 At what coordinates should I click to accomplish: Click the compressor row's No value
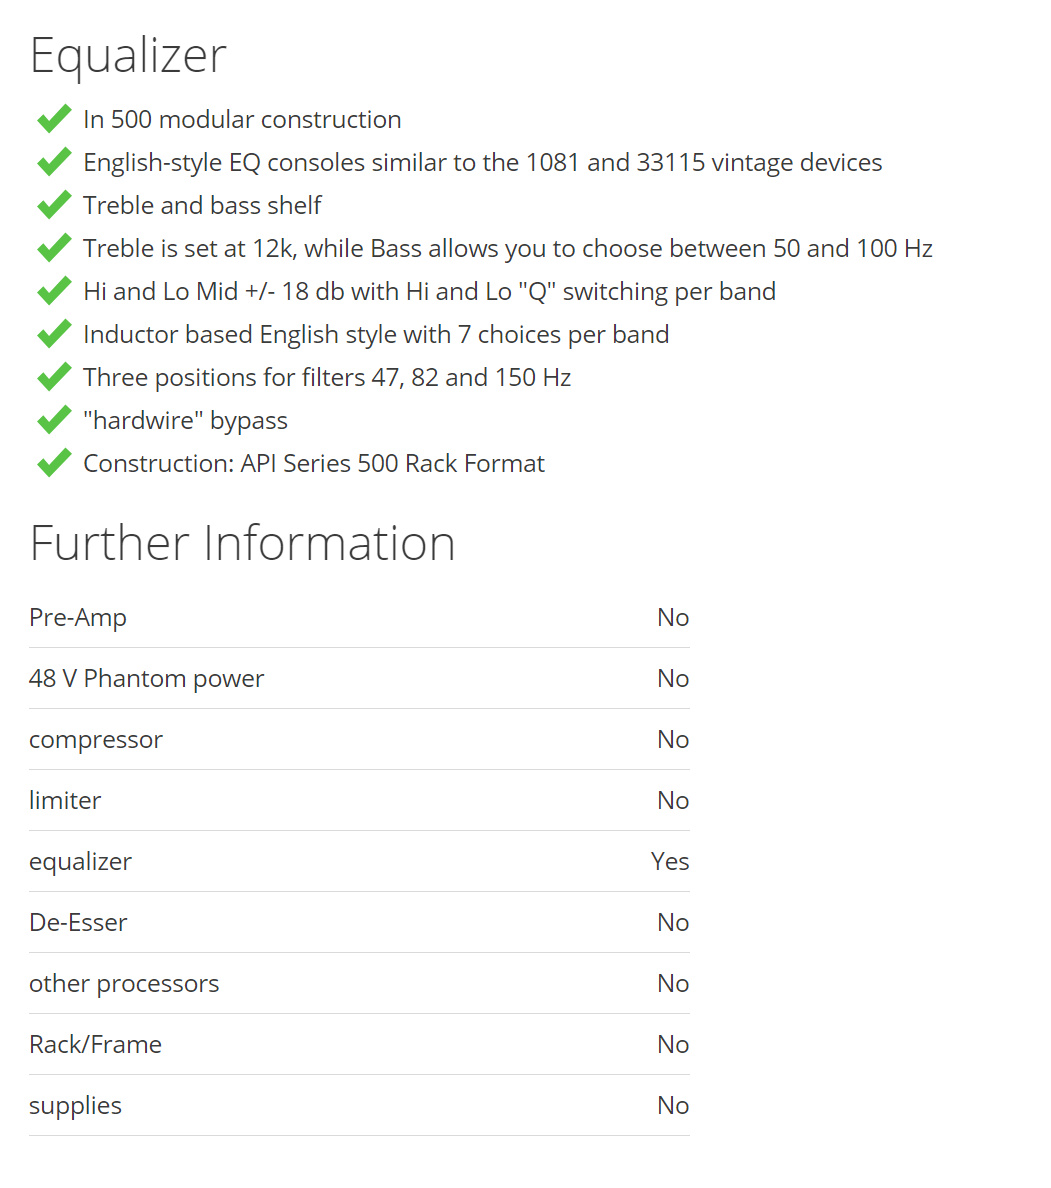(673, 739)
